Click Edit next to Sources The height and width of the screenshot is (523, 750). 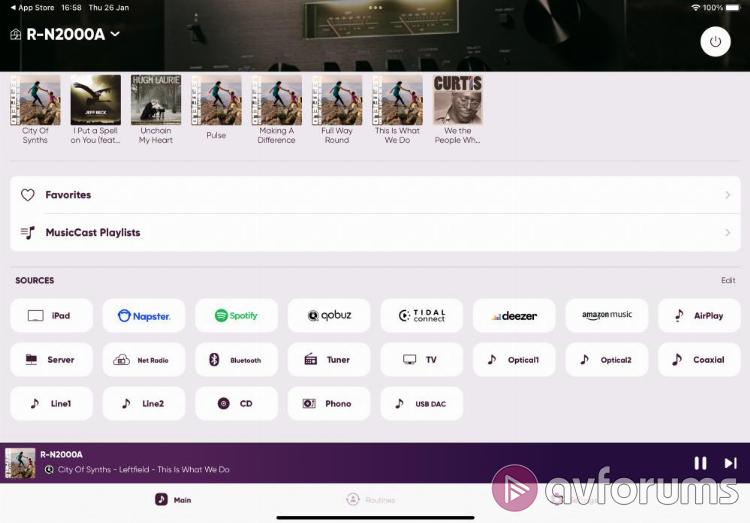click(727, 281)
